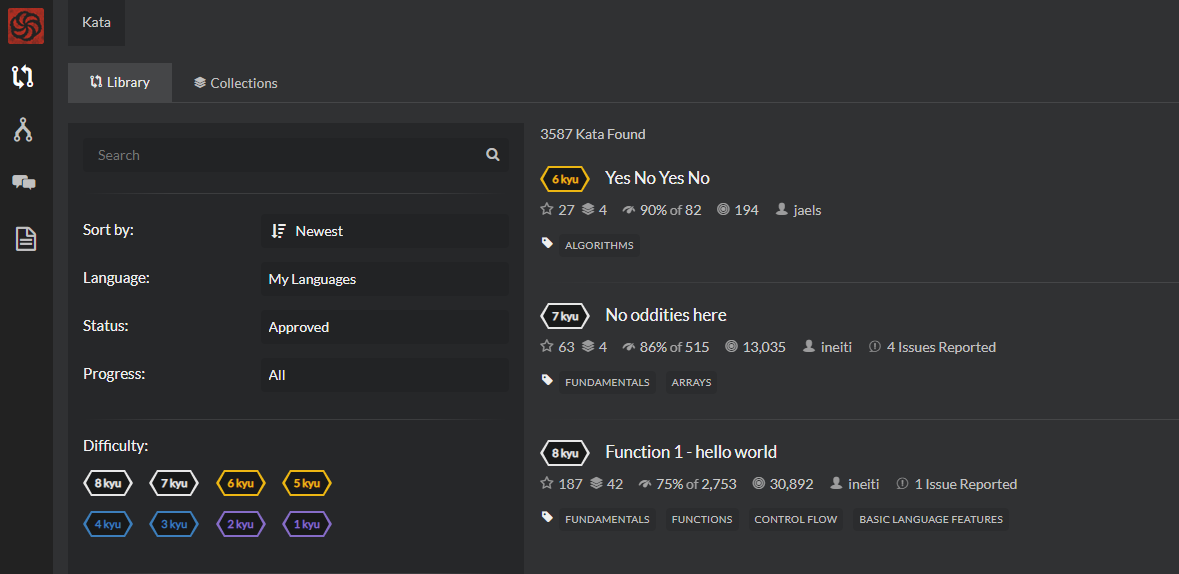
Task: Open the kata No oddities here
Action: (x=665, y=315)
